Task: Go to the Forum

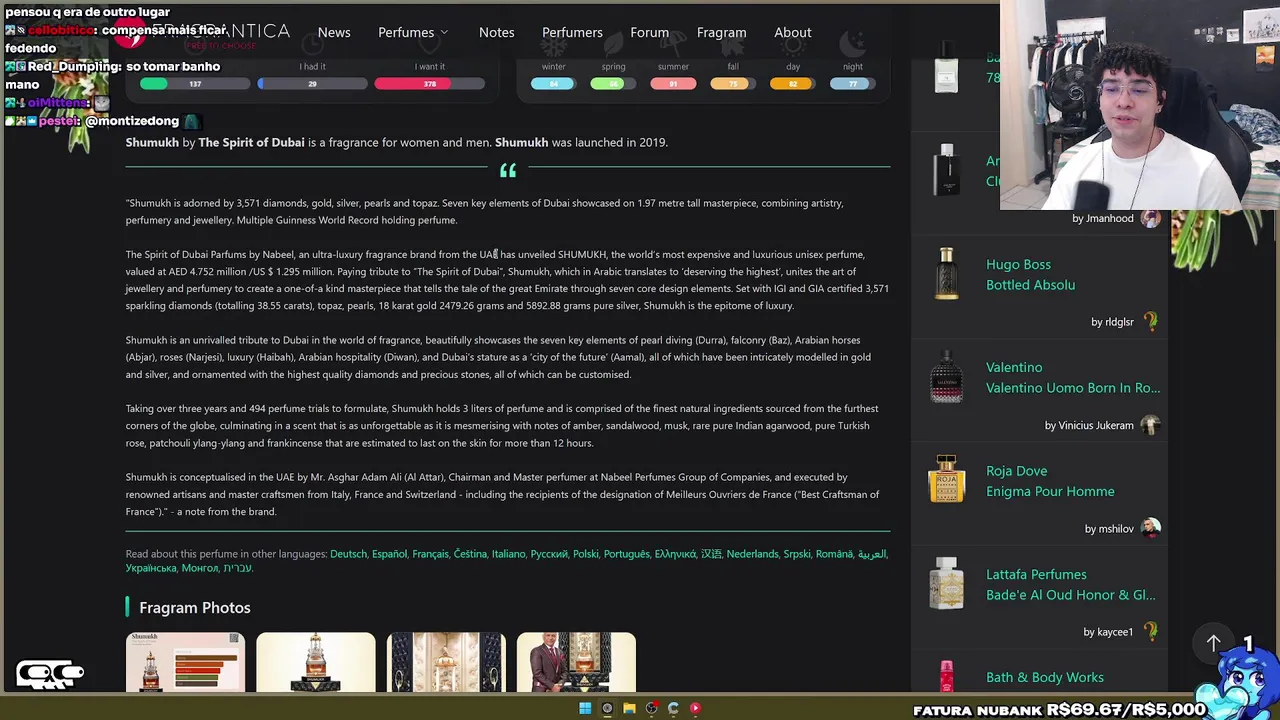Action: point(649,32)
